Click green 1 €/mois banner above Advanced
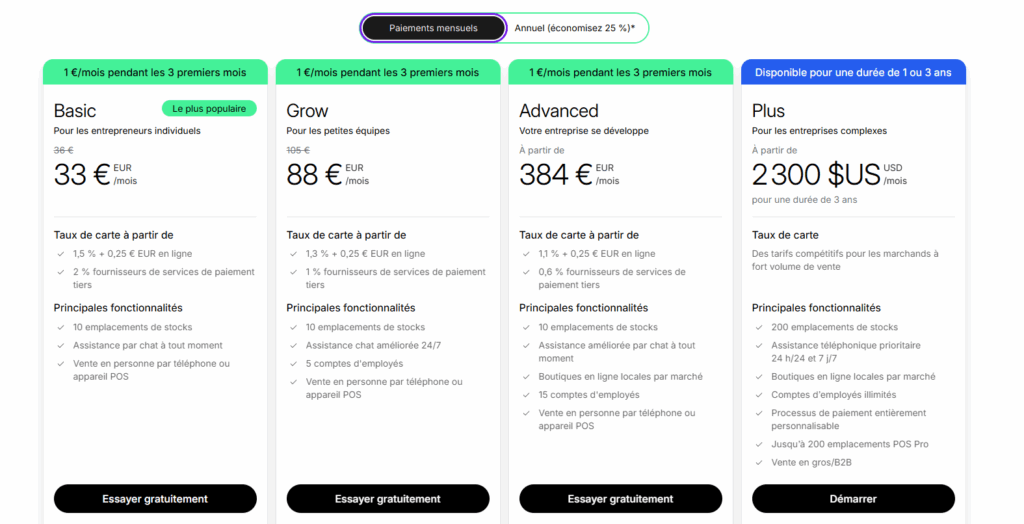Image resolution: width=1024 pixels, height=524 pixels. [620, 72]
